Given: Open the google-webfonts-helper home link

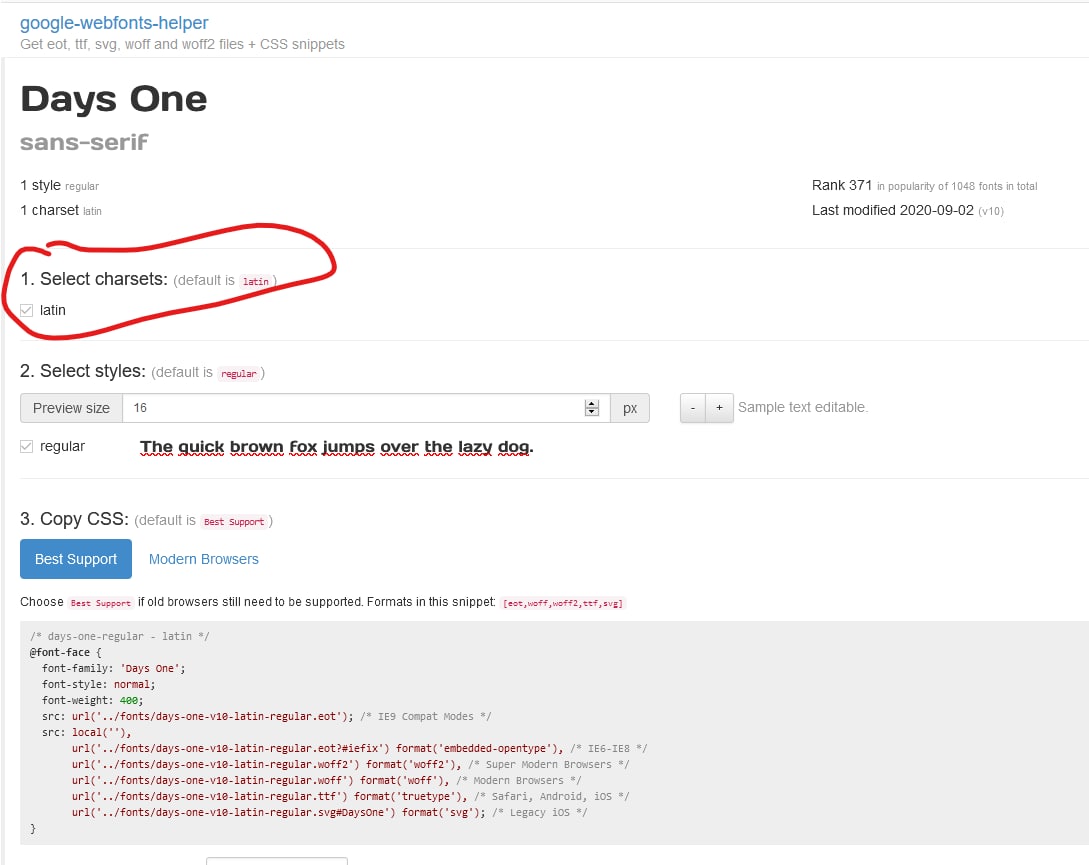Looking at the screenshot, I should (x=114, y=23).
